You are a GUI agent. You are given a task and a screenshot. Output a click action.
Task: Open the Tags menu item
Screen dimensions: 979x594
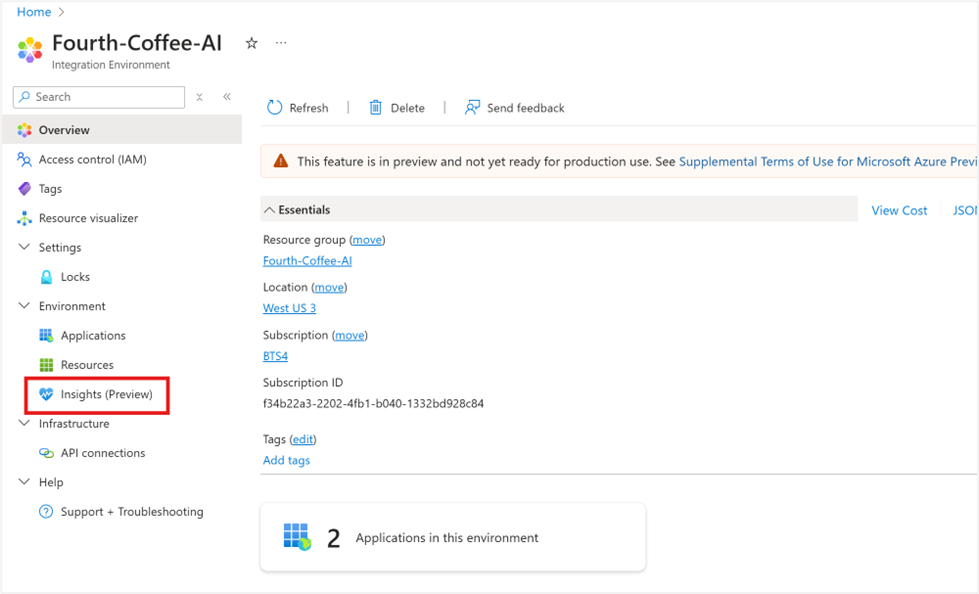[50, 189]
